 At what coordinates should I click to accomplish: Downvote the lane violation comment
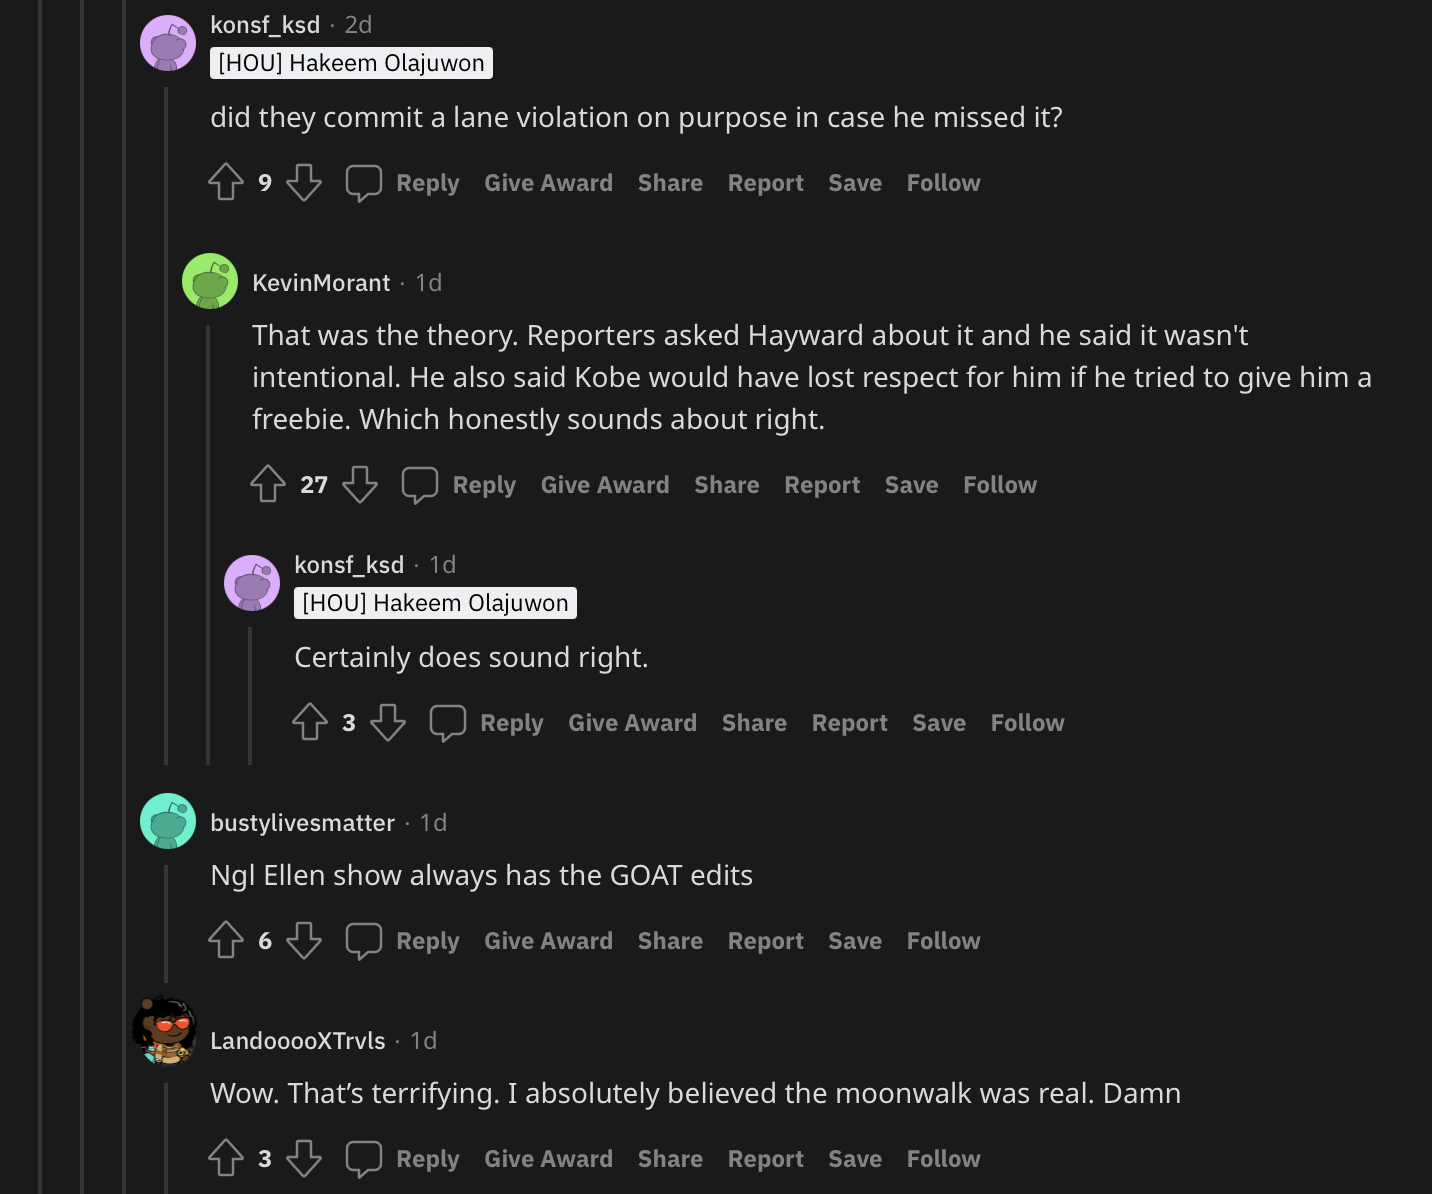tap(304, 182)
